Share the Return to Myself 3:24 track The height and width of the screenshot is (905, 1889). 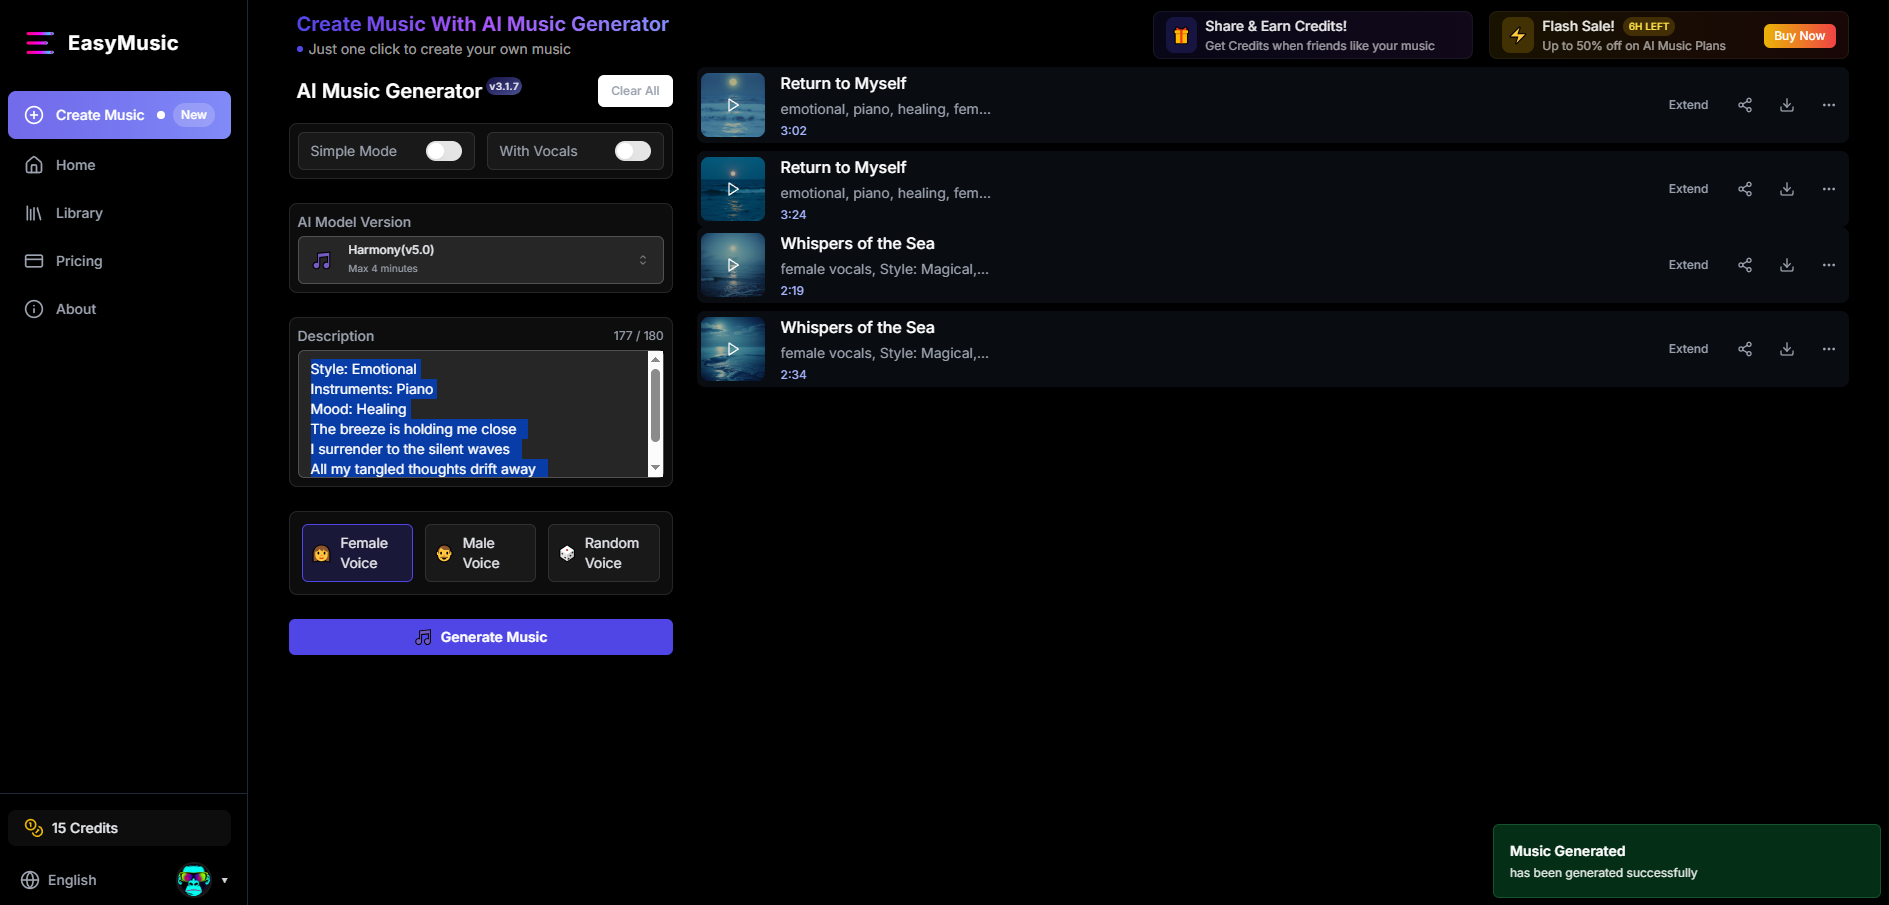(x=1745, y=189)
